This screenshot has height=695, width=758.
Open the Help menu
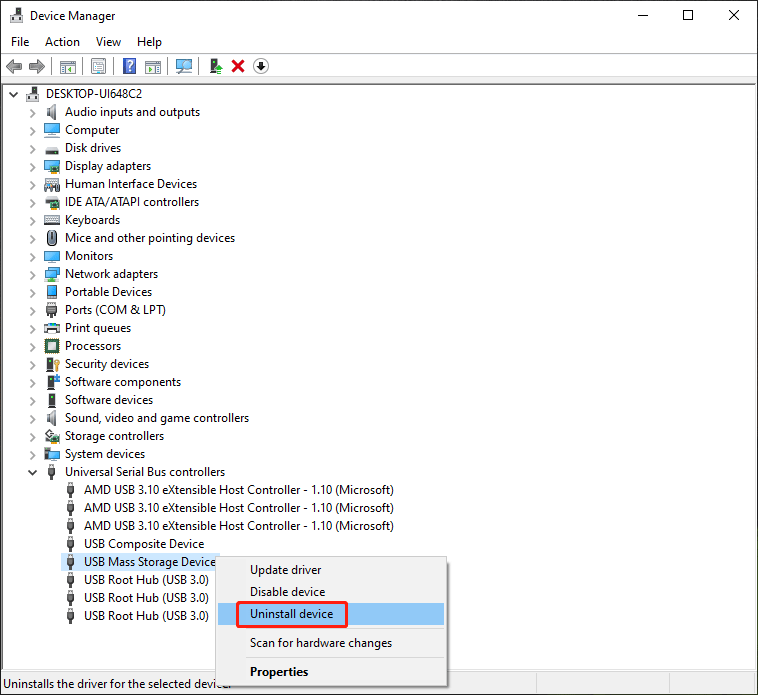tap(149, 42)
